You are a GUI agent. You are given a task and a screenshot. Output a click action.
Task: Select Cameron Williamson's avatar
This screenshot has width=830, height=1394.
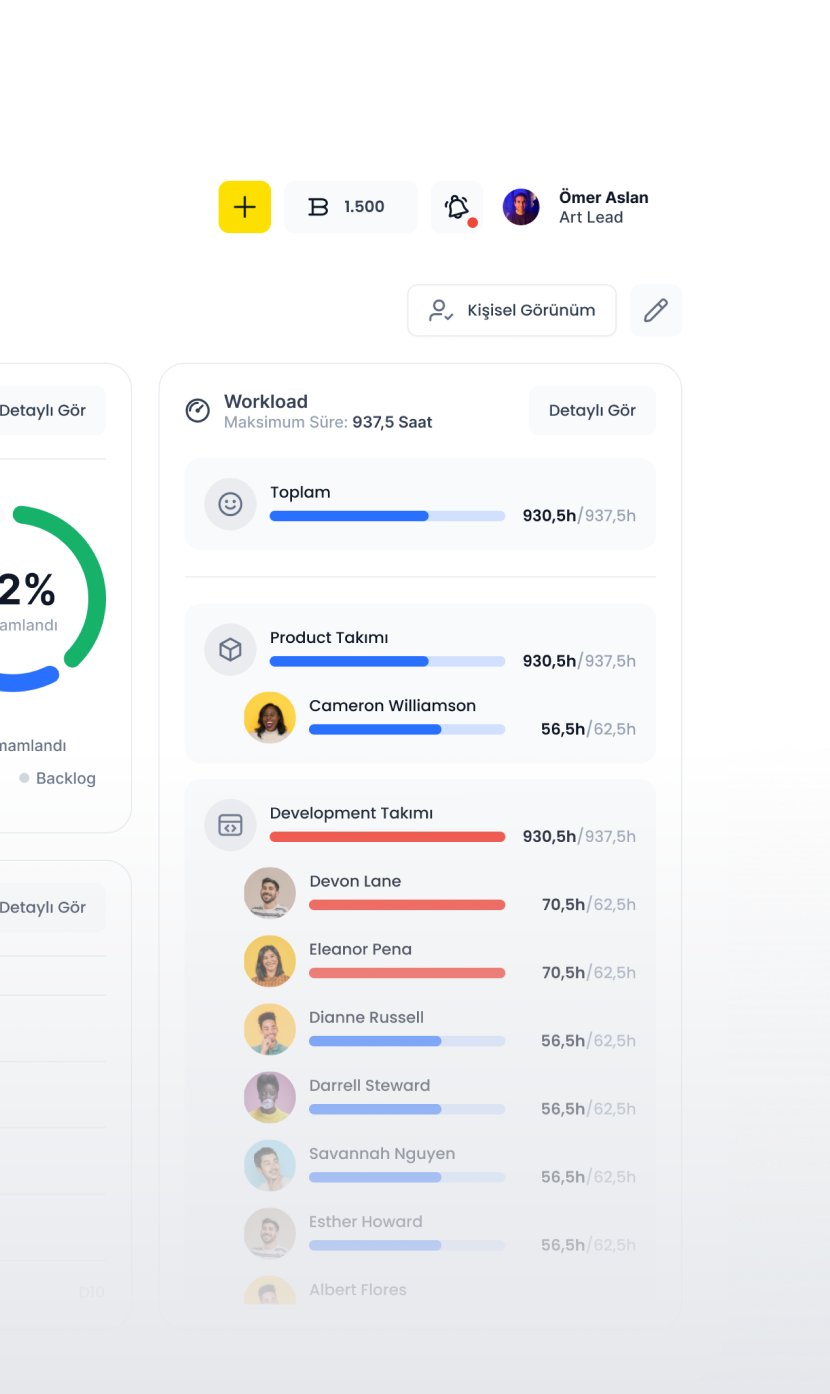pyautogui.click(x=270, y=717)
